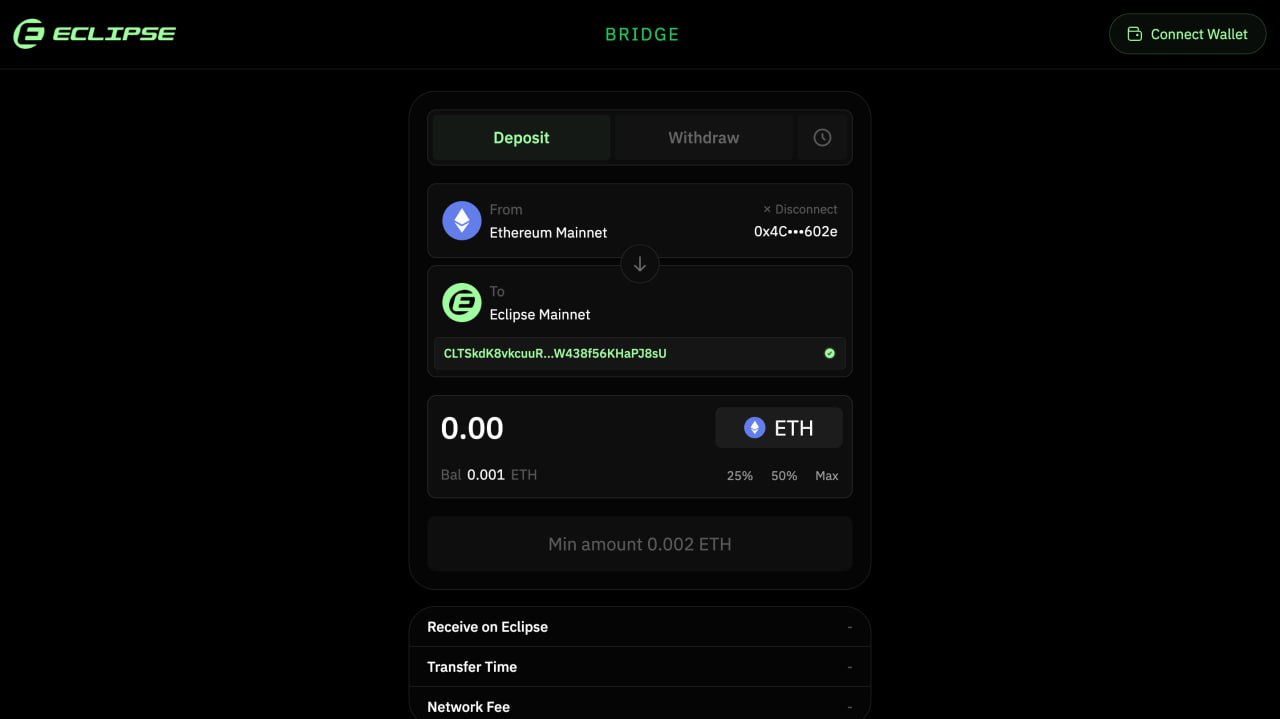The image size is (1280, 719).
Task: Click the Eclipse logo in header
Action: pos(95,33)
